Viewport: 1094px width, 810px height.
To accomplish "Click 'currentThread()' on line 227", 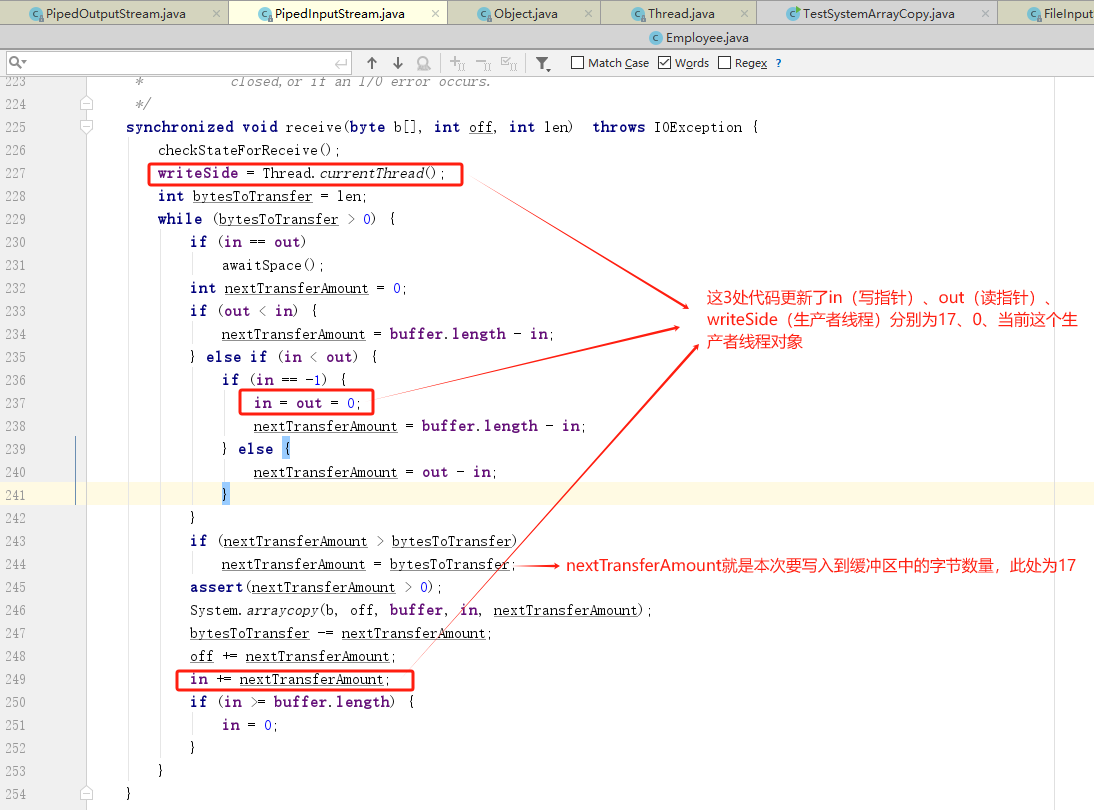I will point(377,173).
